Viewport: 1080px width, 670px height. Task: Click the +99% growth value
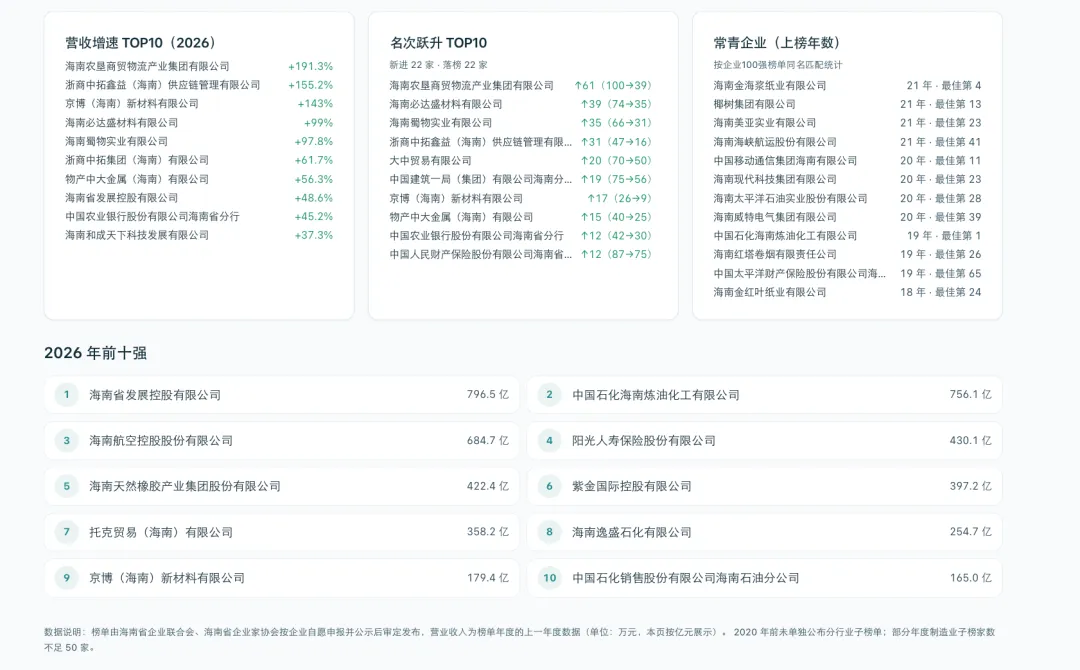click(318, 123)
